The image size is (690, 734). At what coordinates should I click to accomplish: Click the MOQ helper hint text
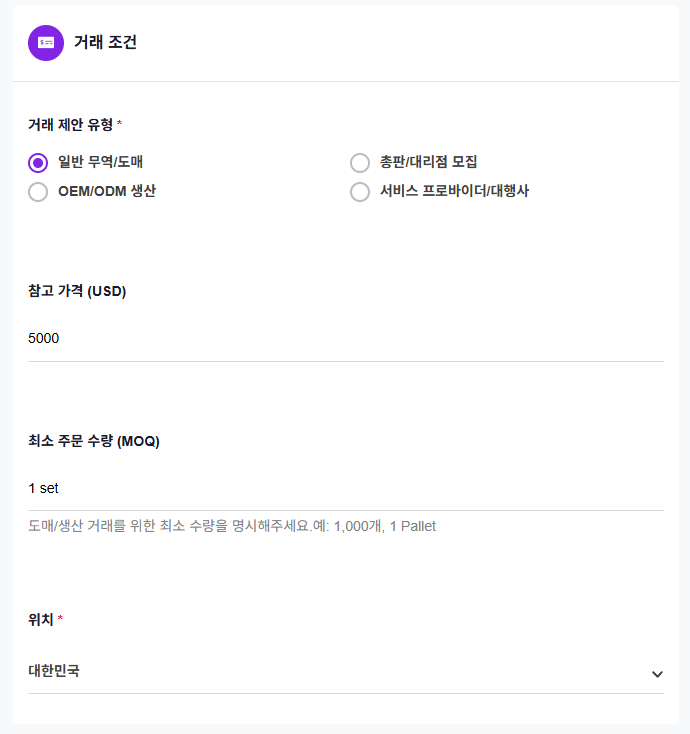232,526
